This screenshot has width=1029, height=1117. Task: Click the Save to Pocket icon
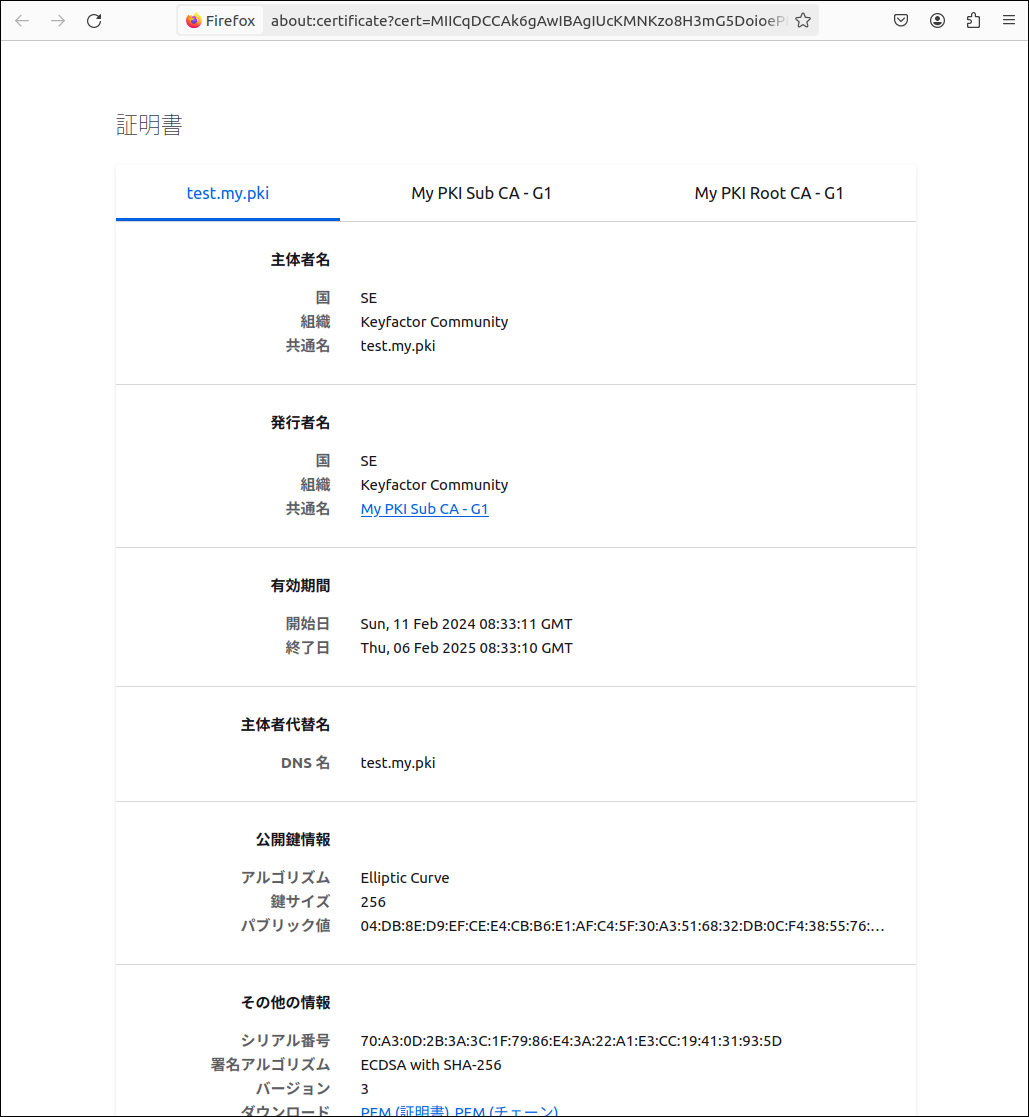pos(901,20)
